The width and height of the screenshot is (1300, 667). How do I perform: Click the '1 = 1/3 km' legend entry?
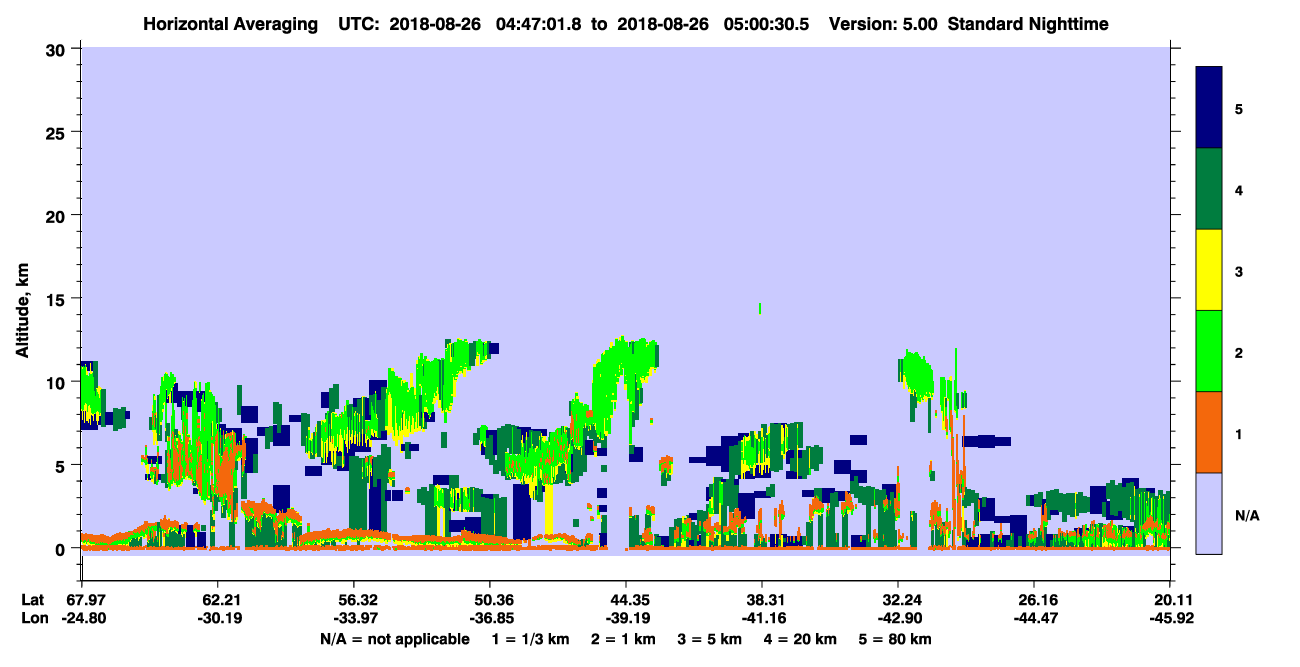tap(531, 640)
